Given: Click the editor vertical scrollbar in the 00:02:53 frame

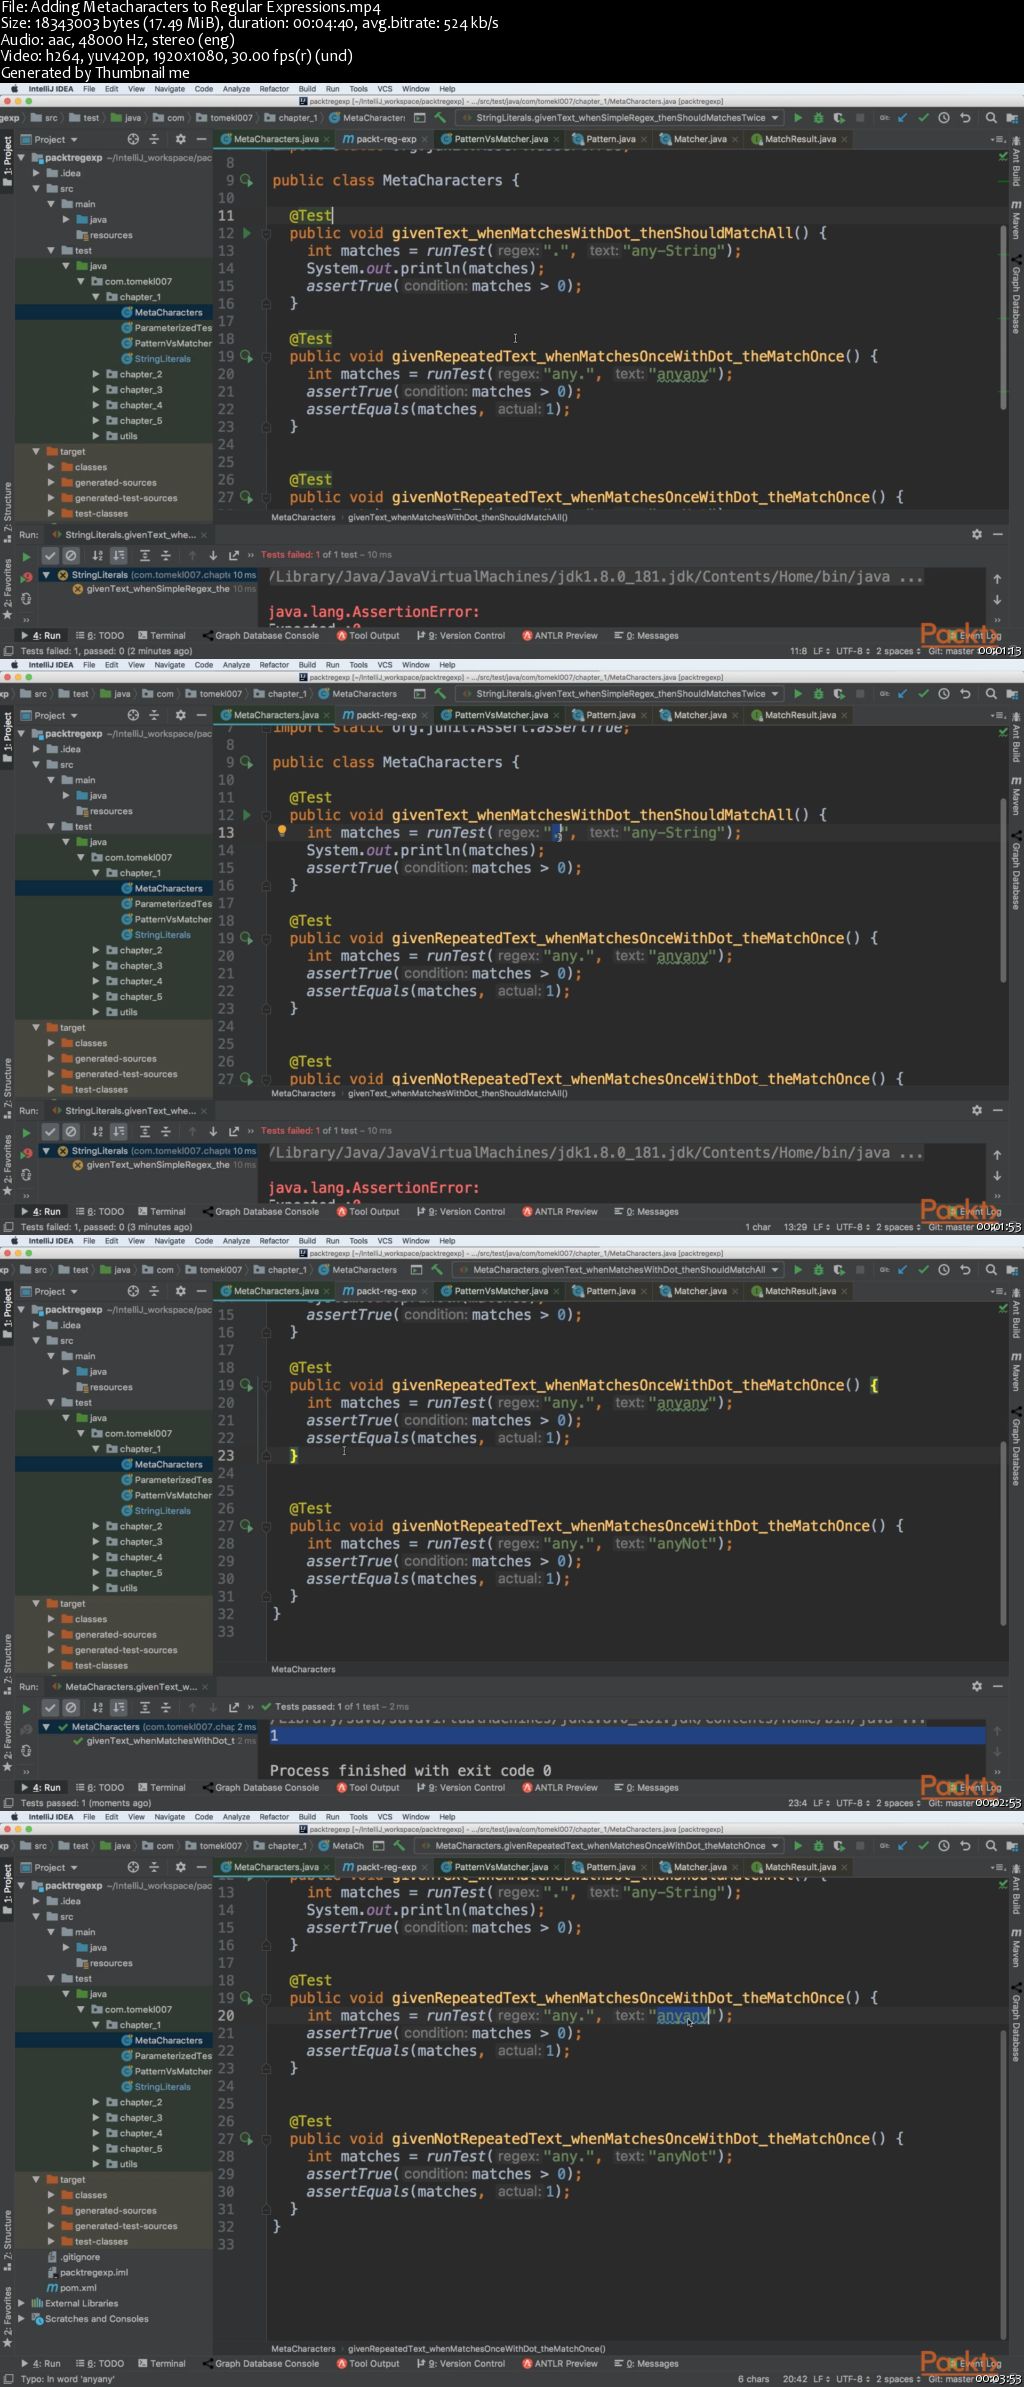Looking at the screenshot, I should pos(1003,1532).
